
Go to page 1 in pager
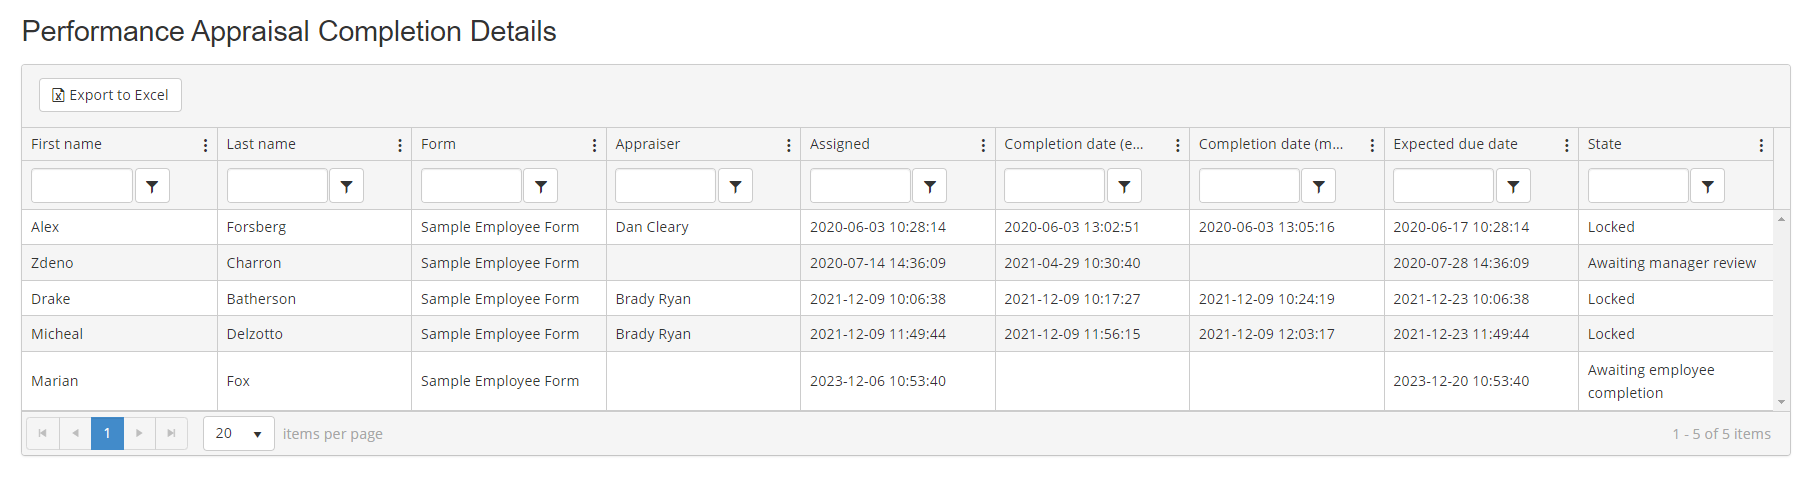coord(107,434)
